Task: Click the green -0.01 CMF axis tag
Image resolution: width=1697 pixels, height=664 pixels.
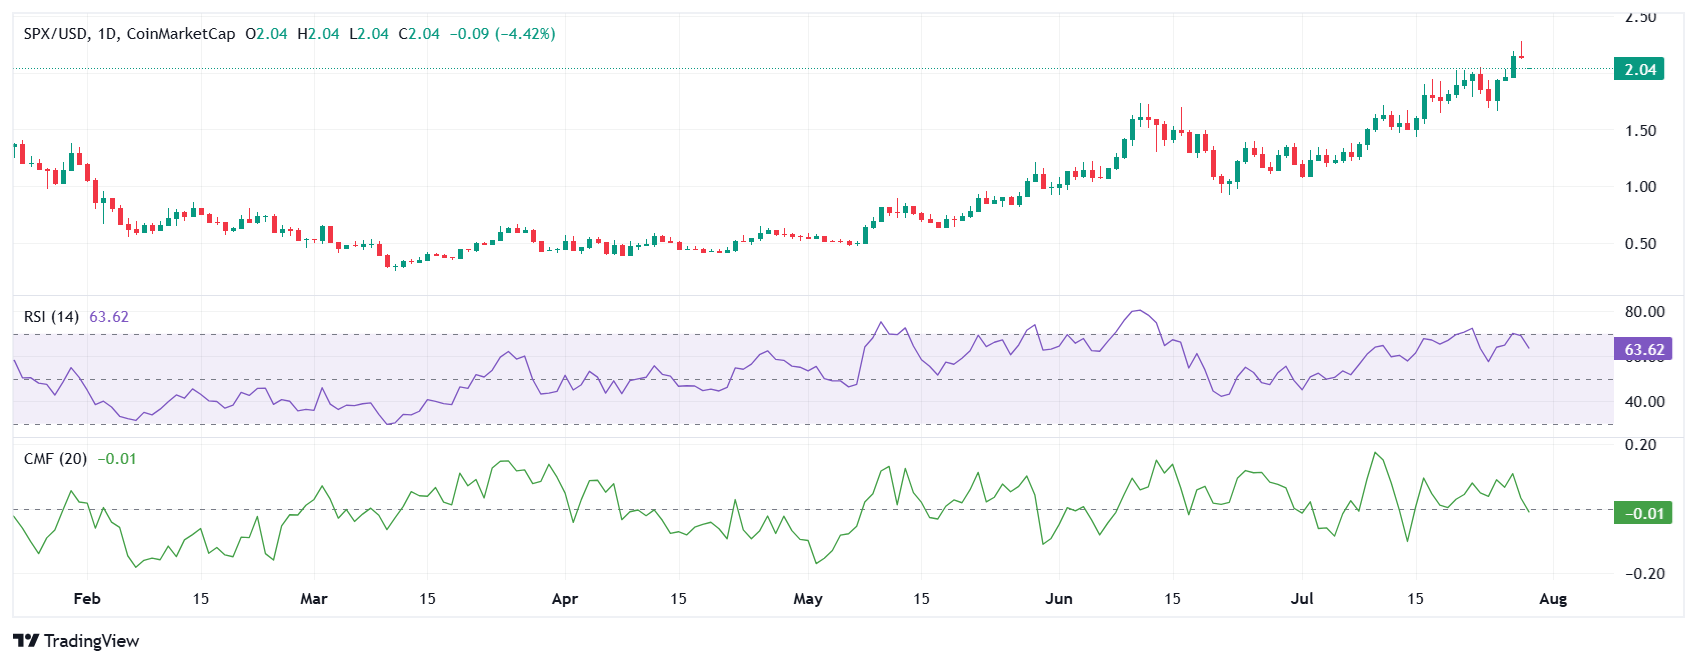Action: [x=1643, y=513]
